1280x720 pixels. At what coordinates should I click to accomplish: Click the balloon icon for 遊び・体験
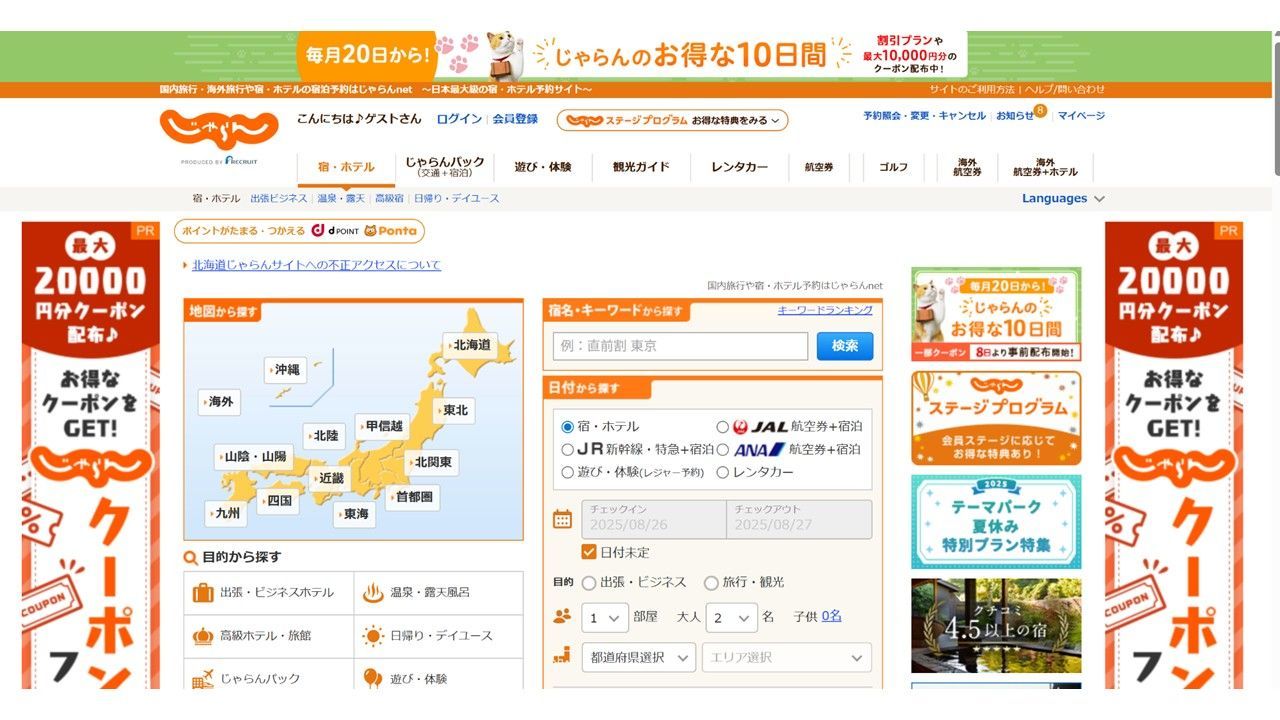coord(373,679)
